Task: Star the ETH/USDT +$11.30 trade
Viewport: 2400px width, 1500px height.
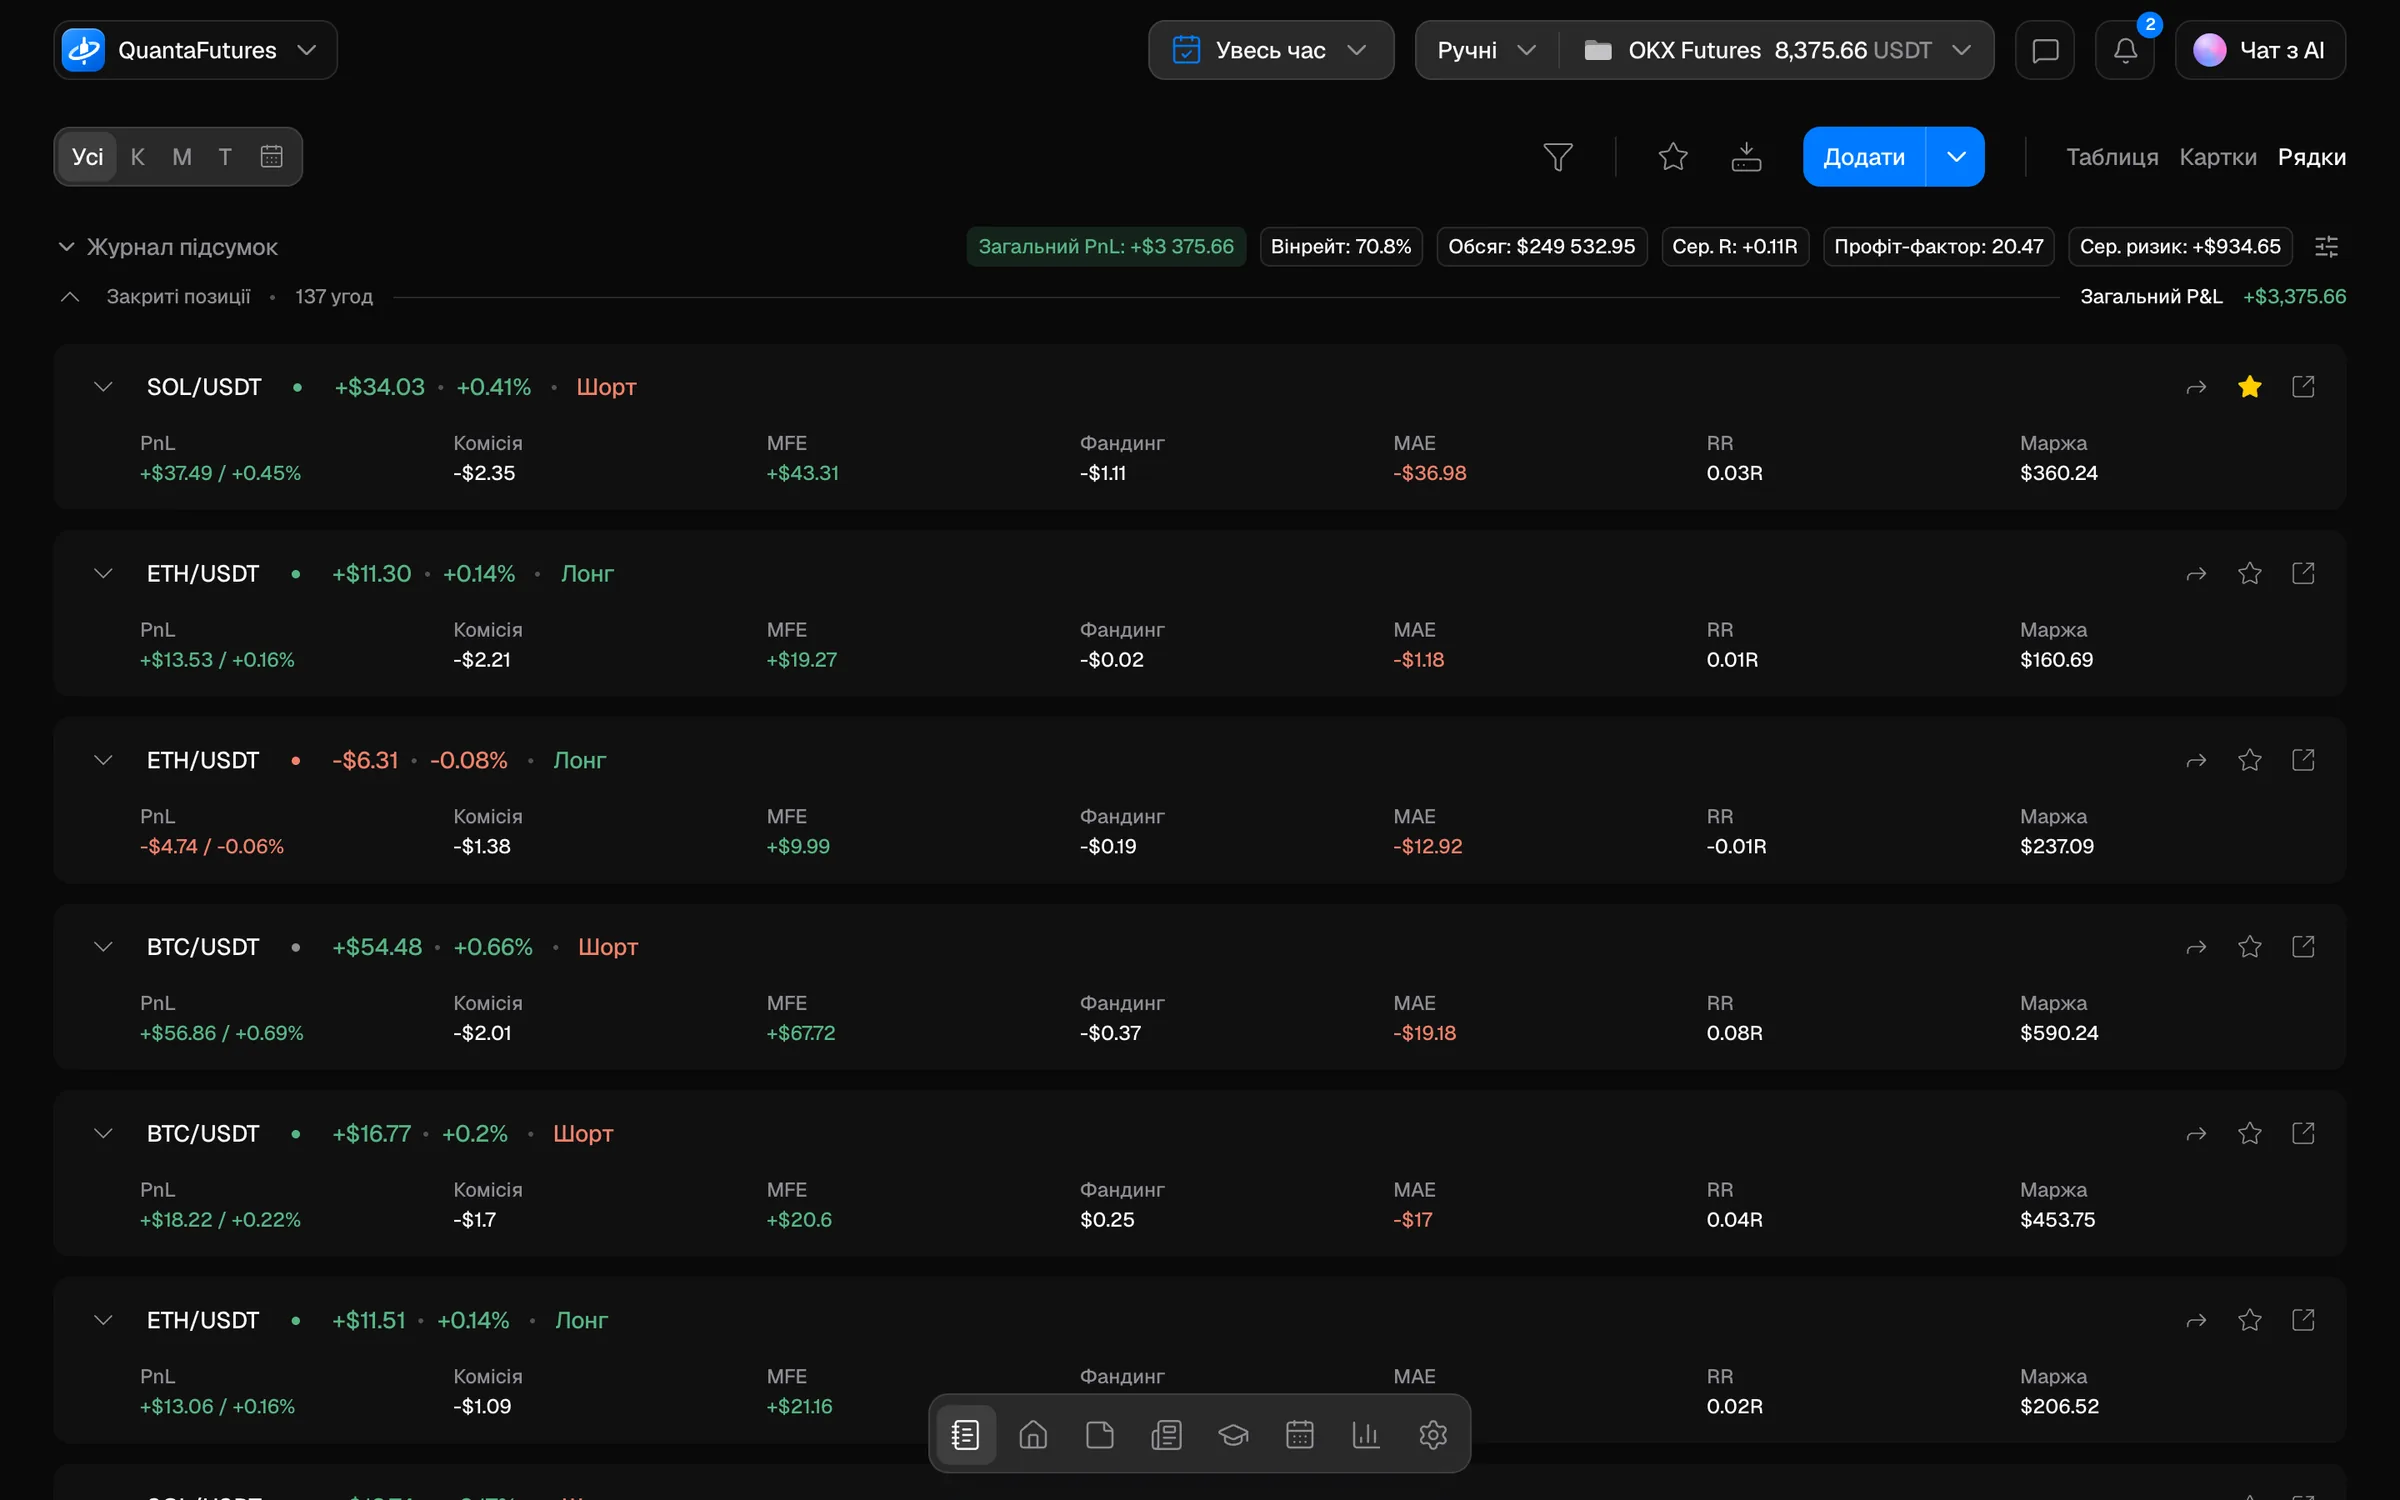Action: (x=2250, y=573)
